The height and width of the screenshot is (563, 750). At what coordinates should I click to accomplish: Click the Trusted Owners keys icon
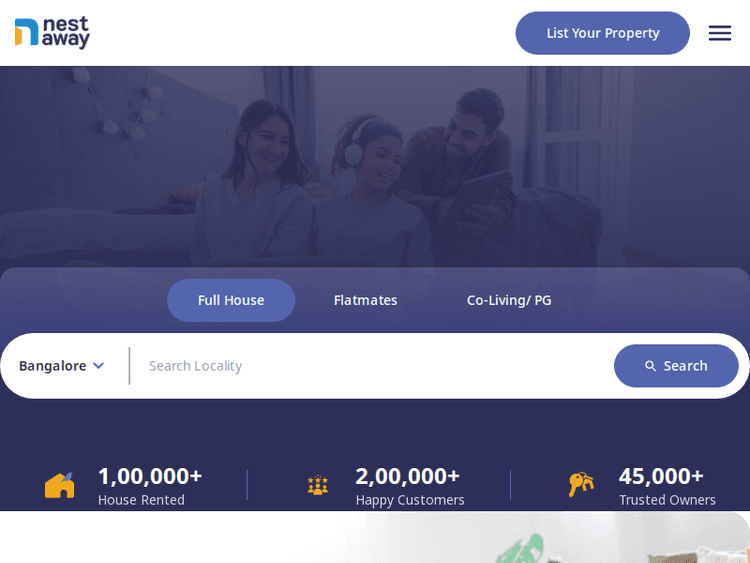point(581,484)
